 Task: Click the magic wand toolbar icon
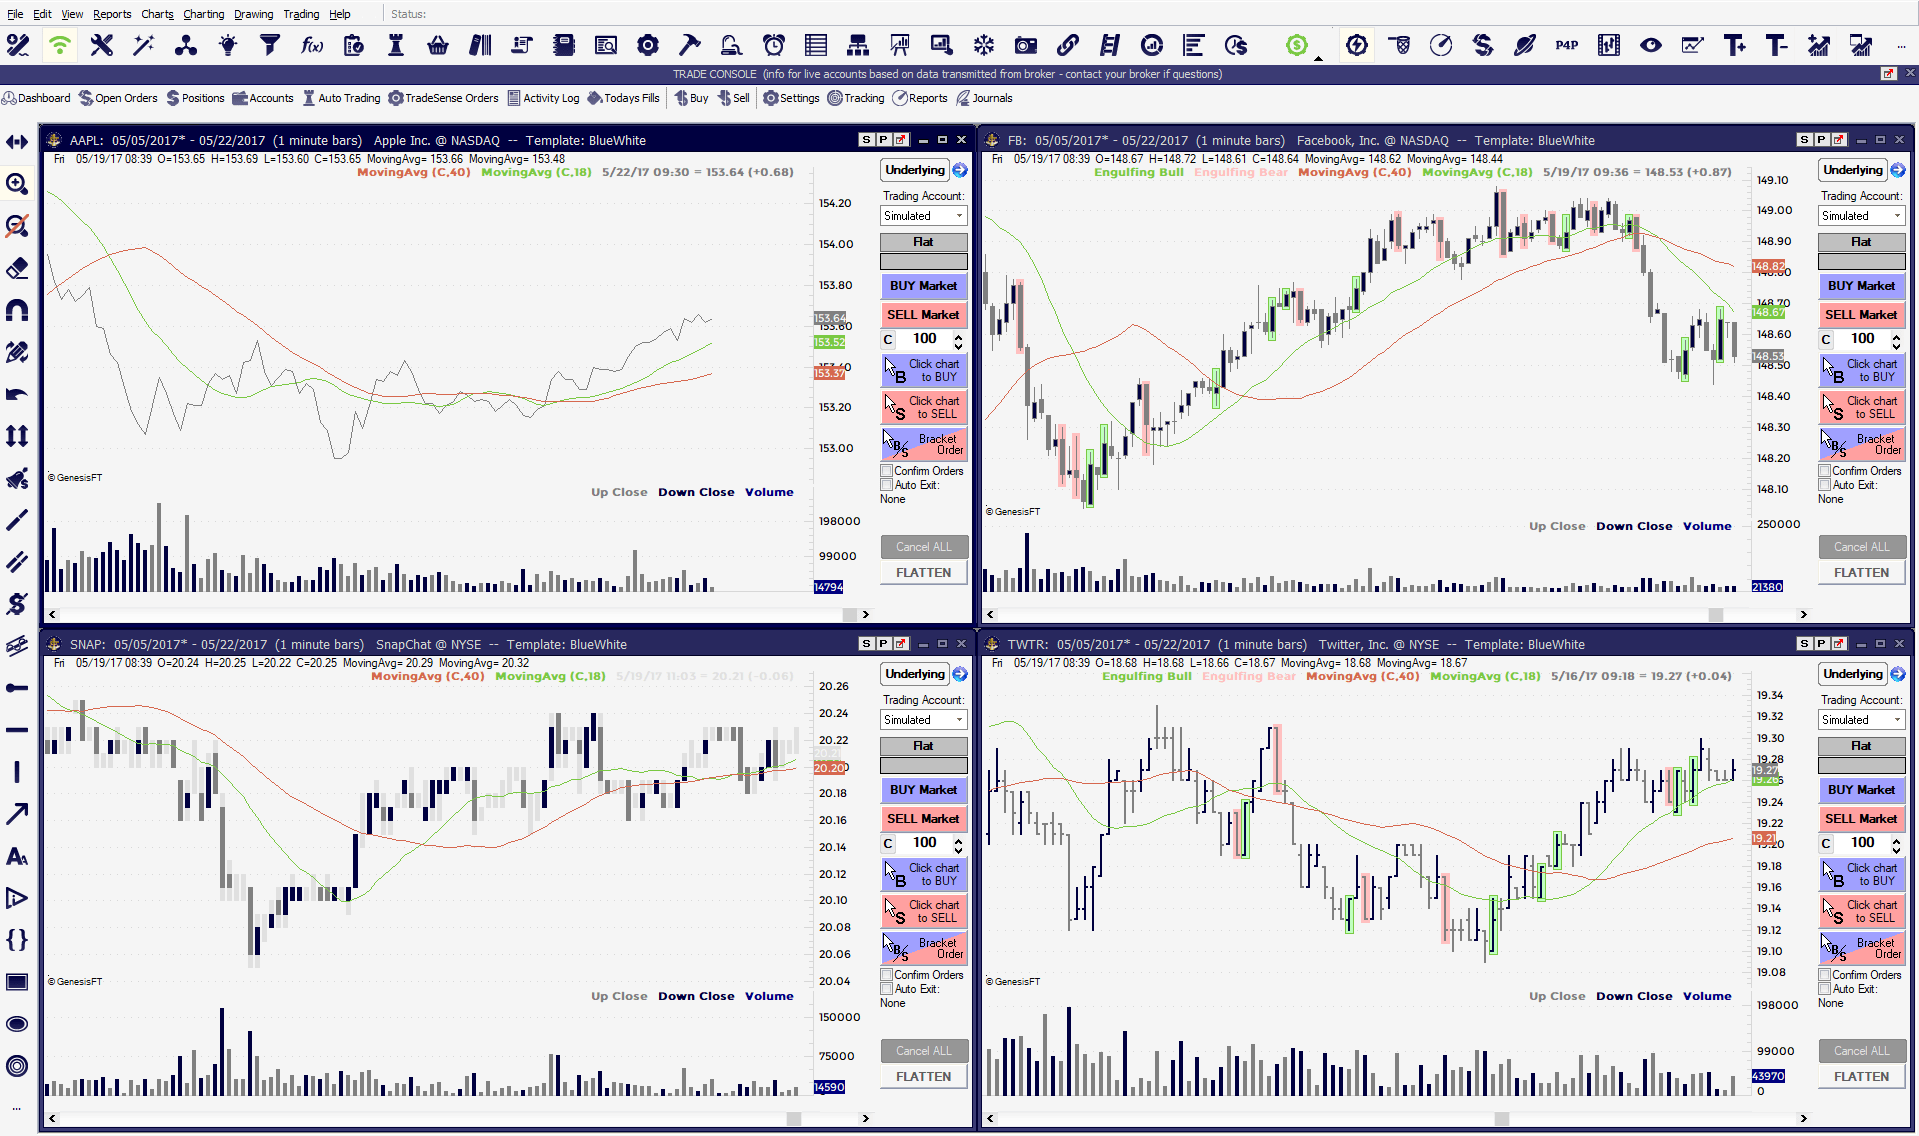[x=143, y=45]
